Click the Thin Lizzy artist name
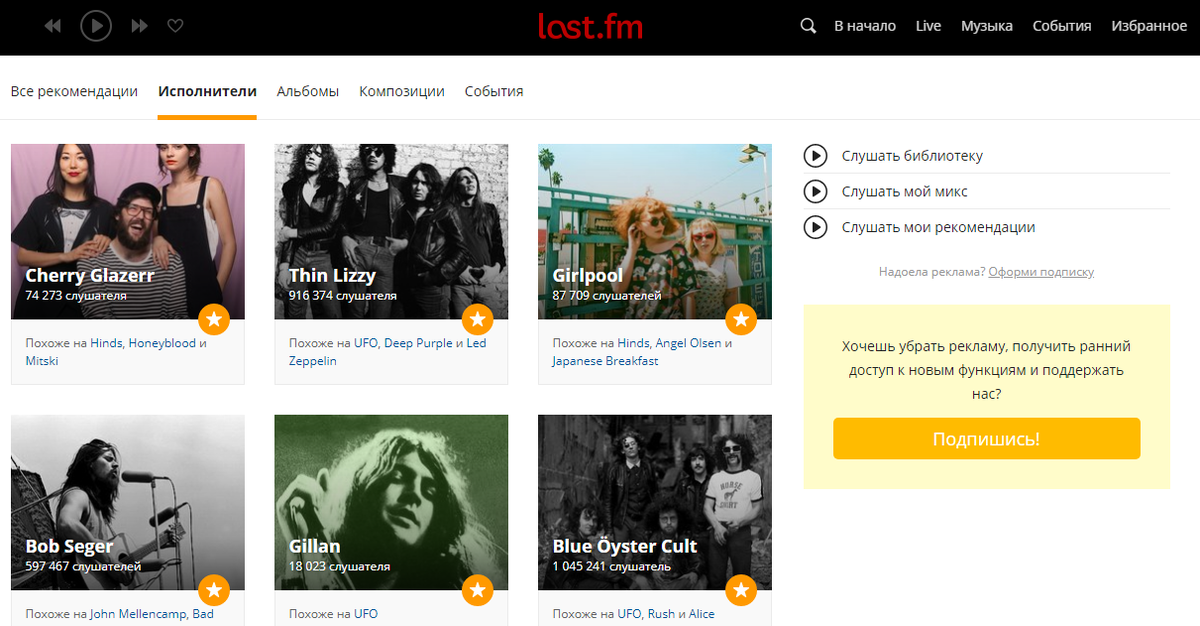The height and width of the screenshot is (626, 1200). coord(332,275)
